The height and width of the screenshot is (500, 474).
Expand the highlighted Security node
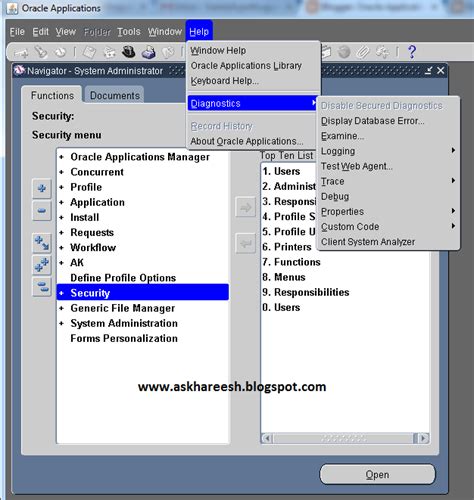tap(61, 293)
